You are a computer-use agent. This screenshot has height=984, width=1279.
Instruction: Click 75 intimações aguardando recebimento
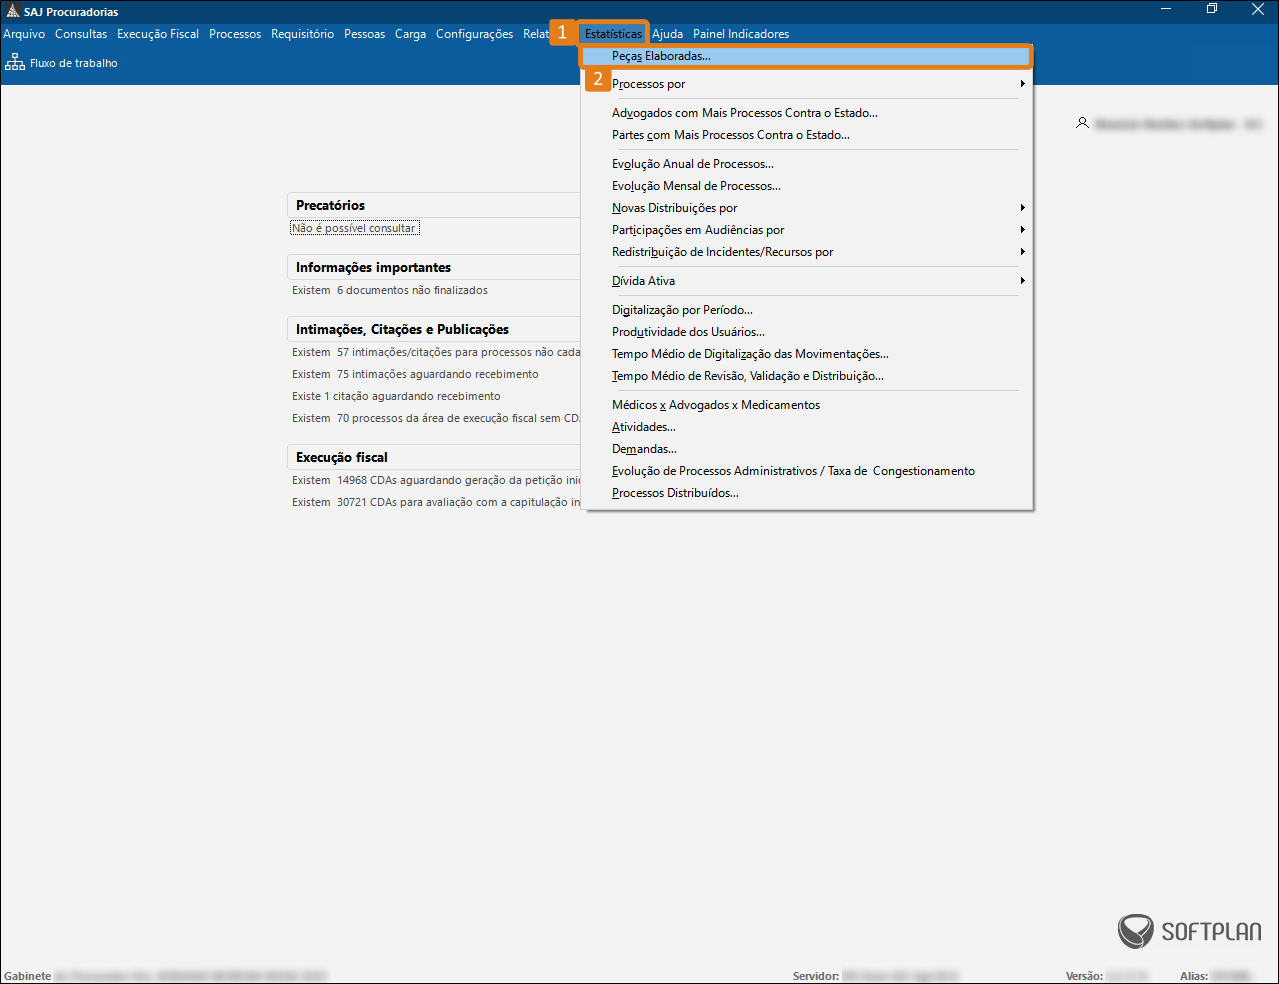pos(437,374)
